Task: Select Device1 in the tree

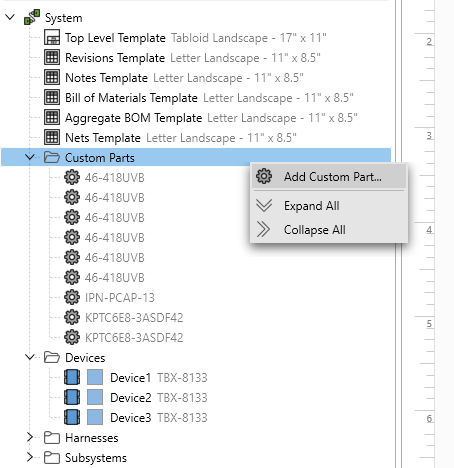Action: (131, 378)
